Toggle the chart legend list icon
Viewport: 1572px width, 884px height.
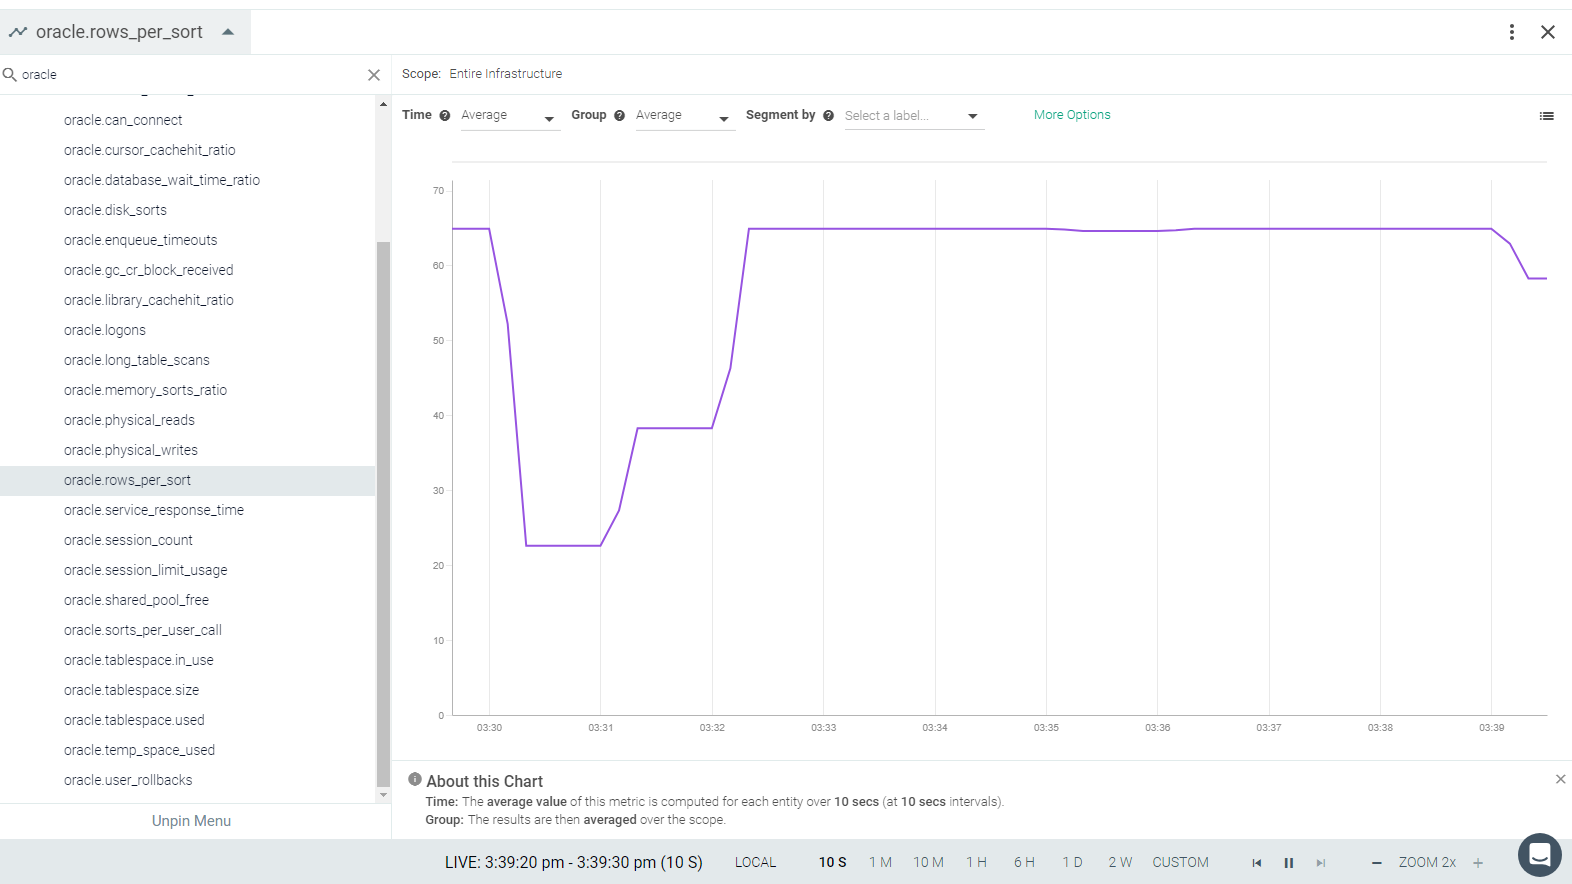[1546, 116]
